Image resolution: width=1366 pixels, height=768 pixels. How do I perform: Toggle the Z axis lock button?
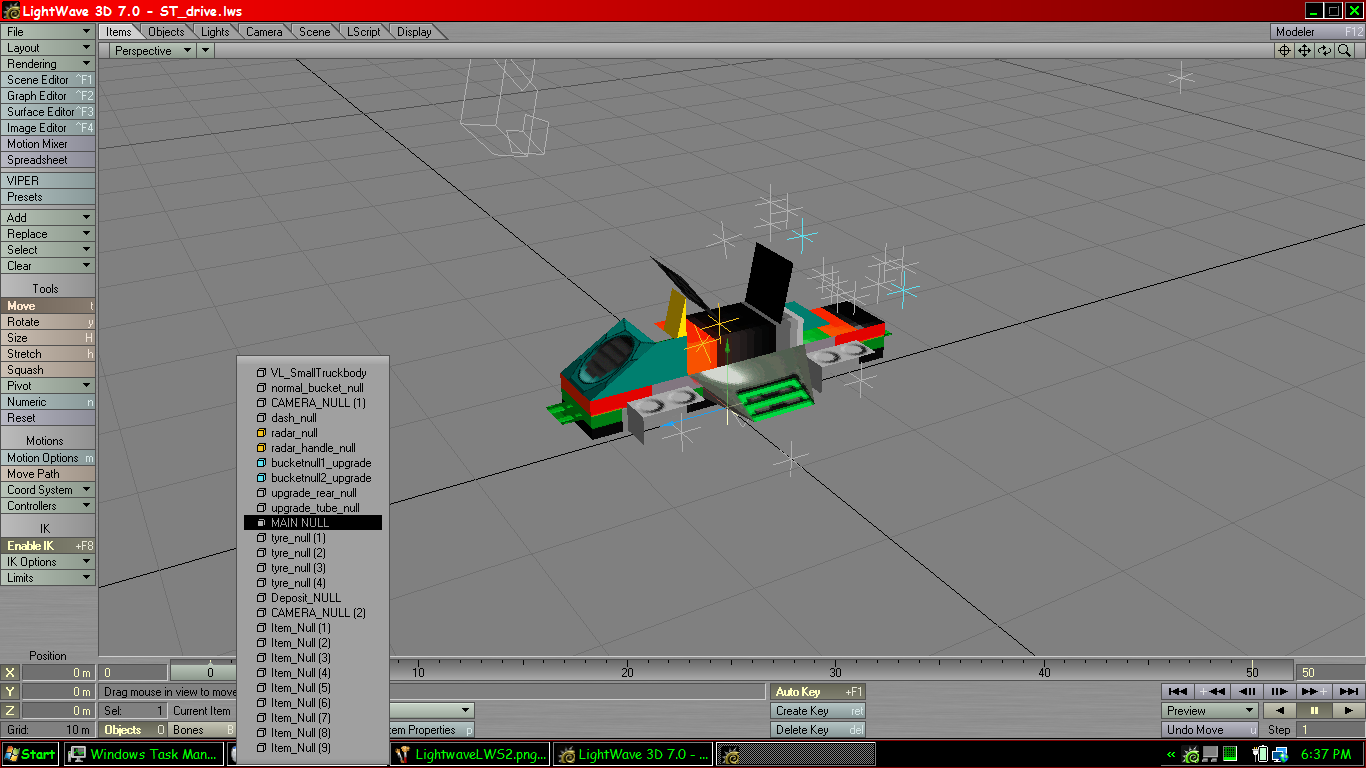[x=10, y=711]
